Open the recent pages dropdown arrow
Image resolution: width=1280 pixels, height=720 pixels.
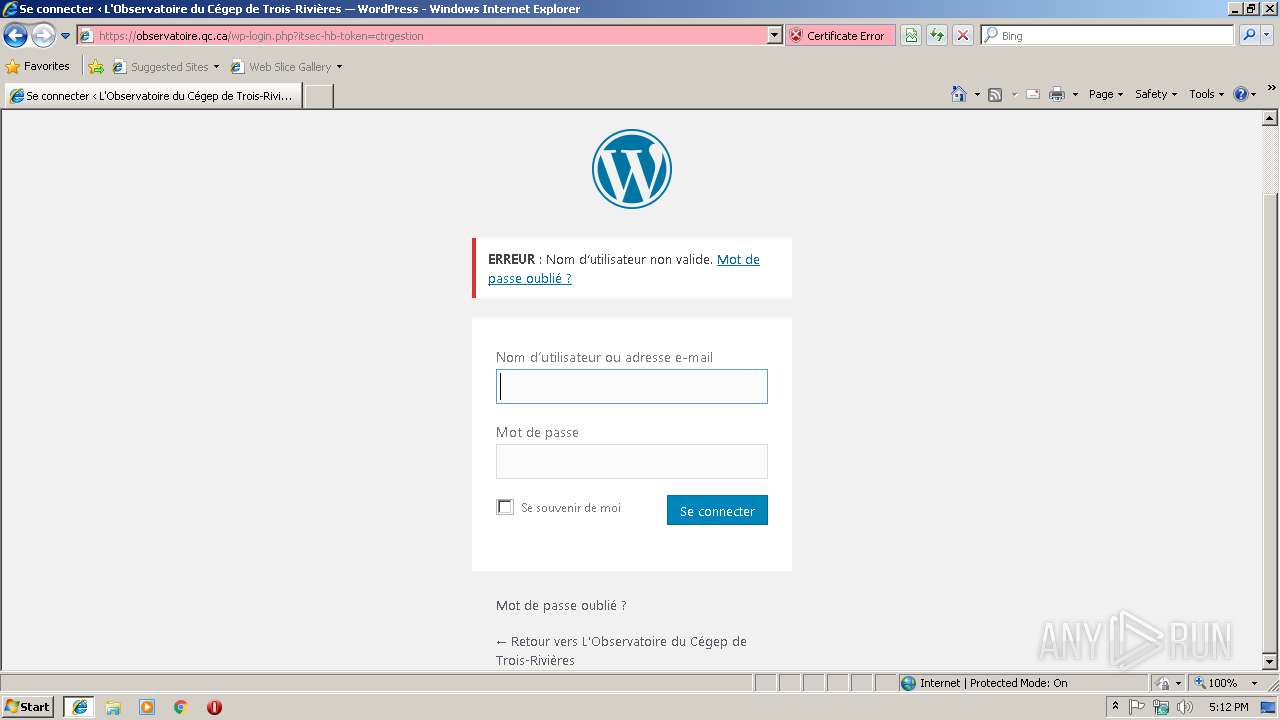click(65, 36)
